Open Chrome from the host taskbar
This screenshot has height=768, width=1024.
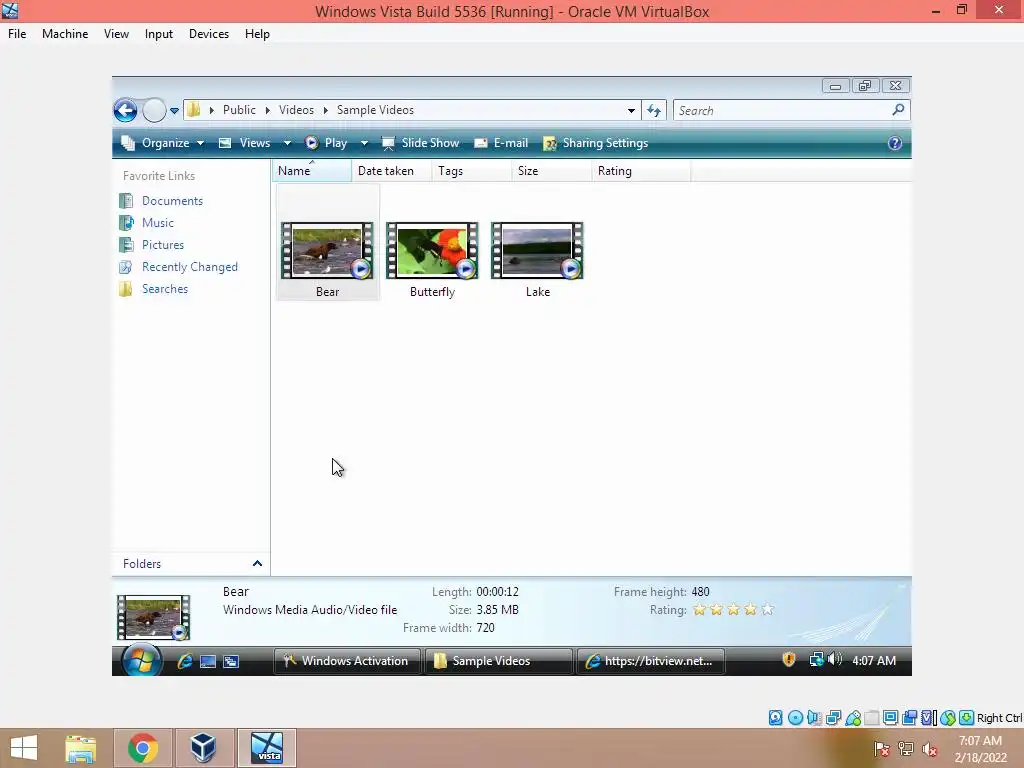click(x=142, y=748)
